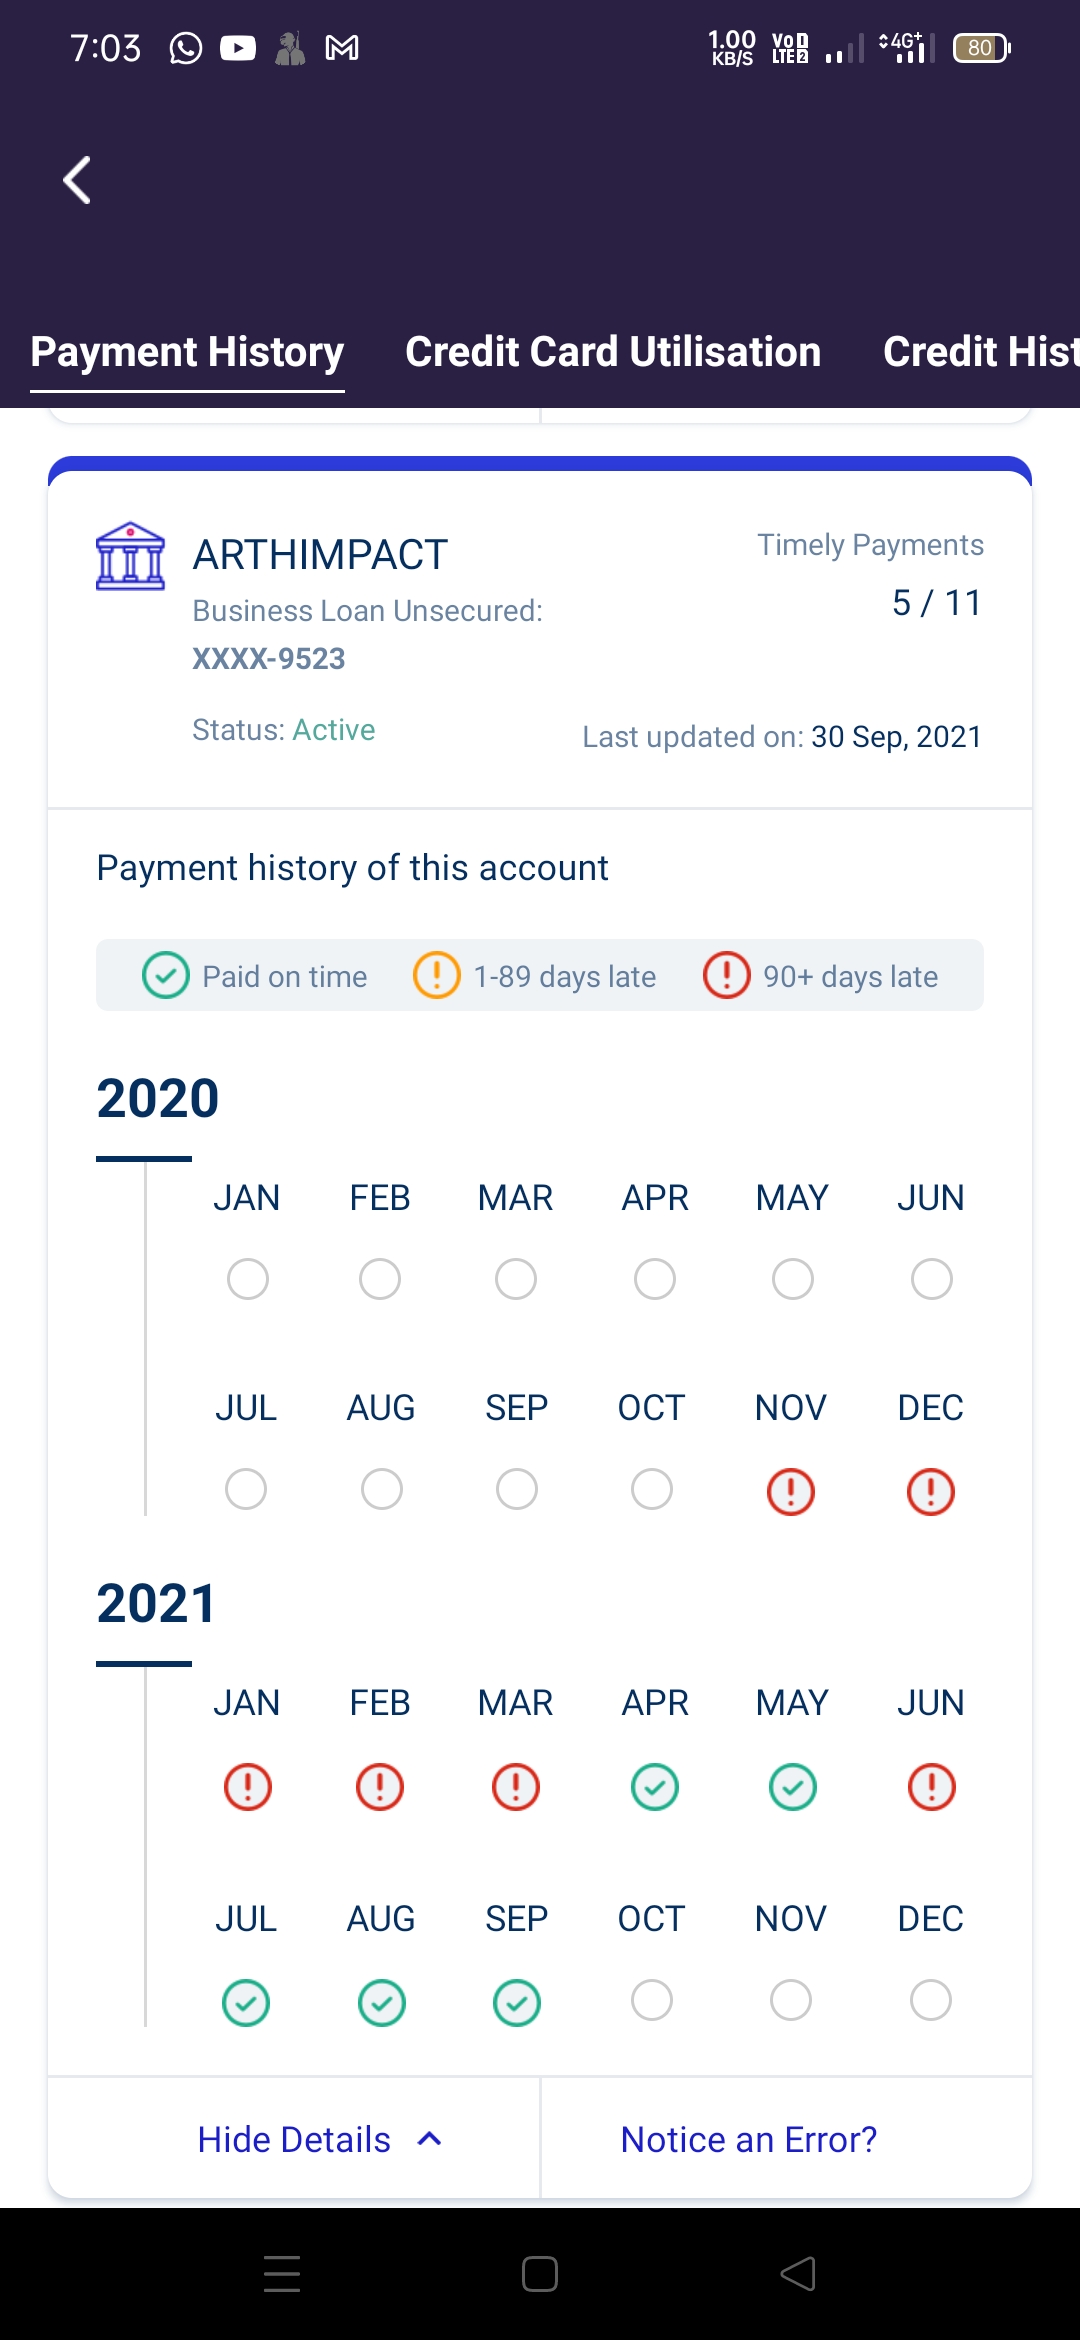Select the January 2020 empty circle
Viewport: 1080px width, 2340px height.
click(x=248, y=1279)
